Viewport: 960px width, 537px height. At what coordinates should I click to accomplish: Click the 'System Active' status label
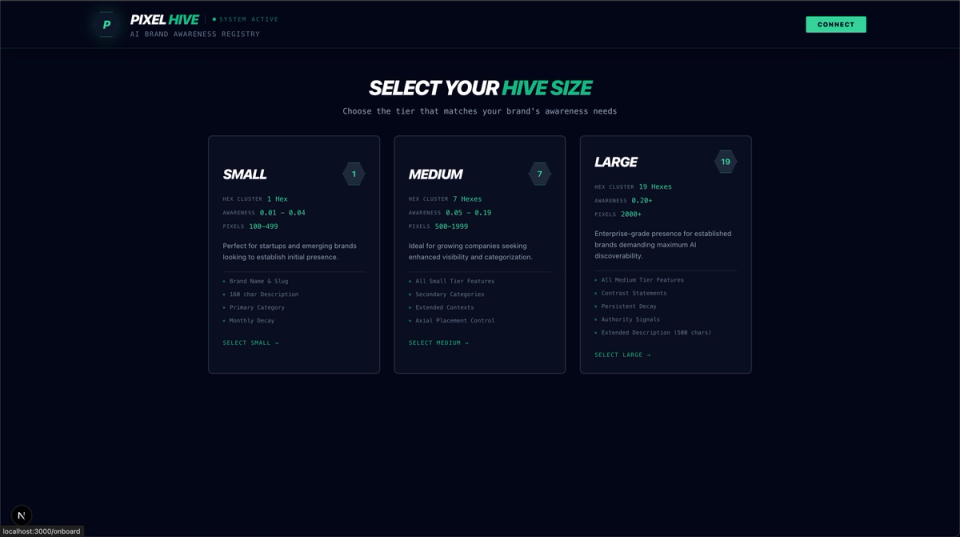(x=249, y=20)
